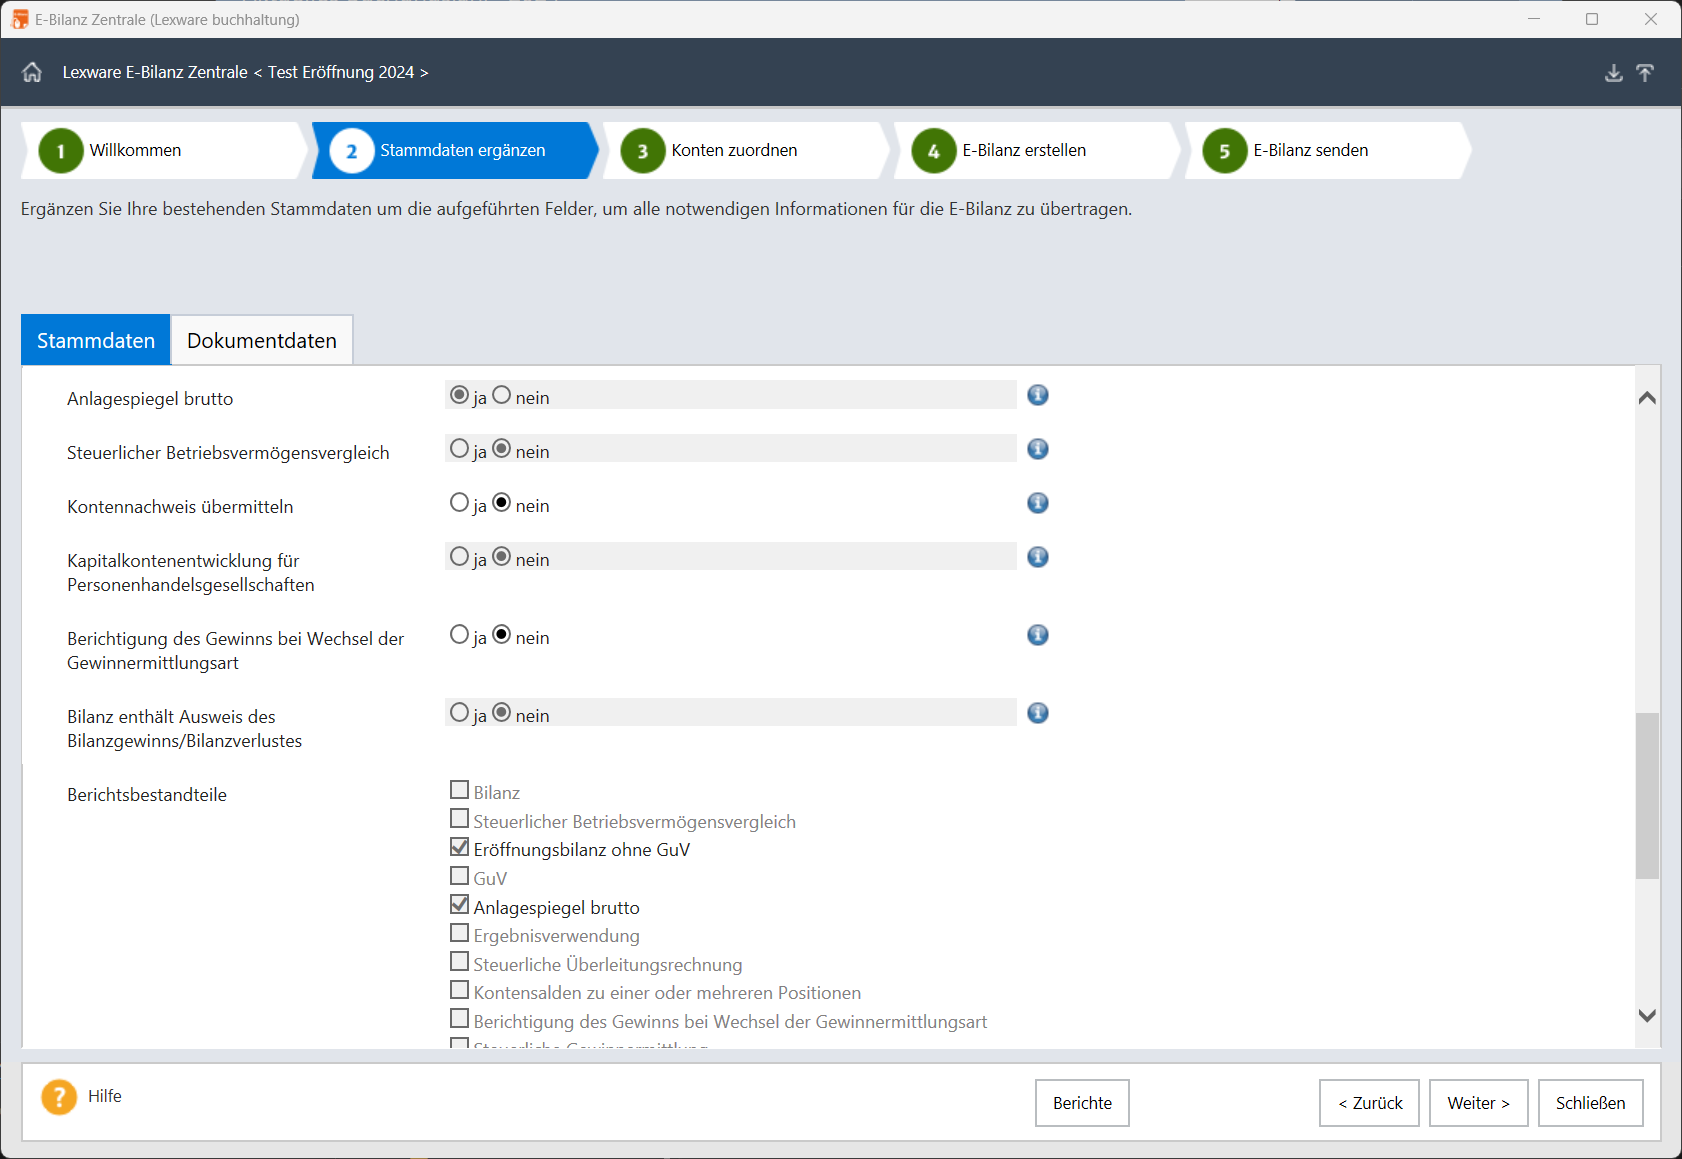Click 'Lexware E-Bilanz Zentrale' breadcrumb
Screen dimensions: 1682x1159
[x=155, y=72]
